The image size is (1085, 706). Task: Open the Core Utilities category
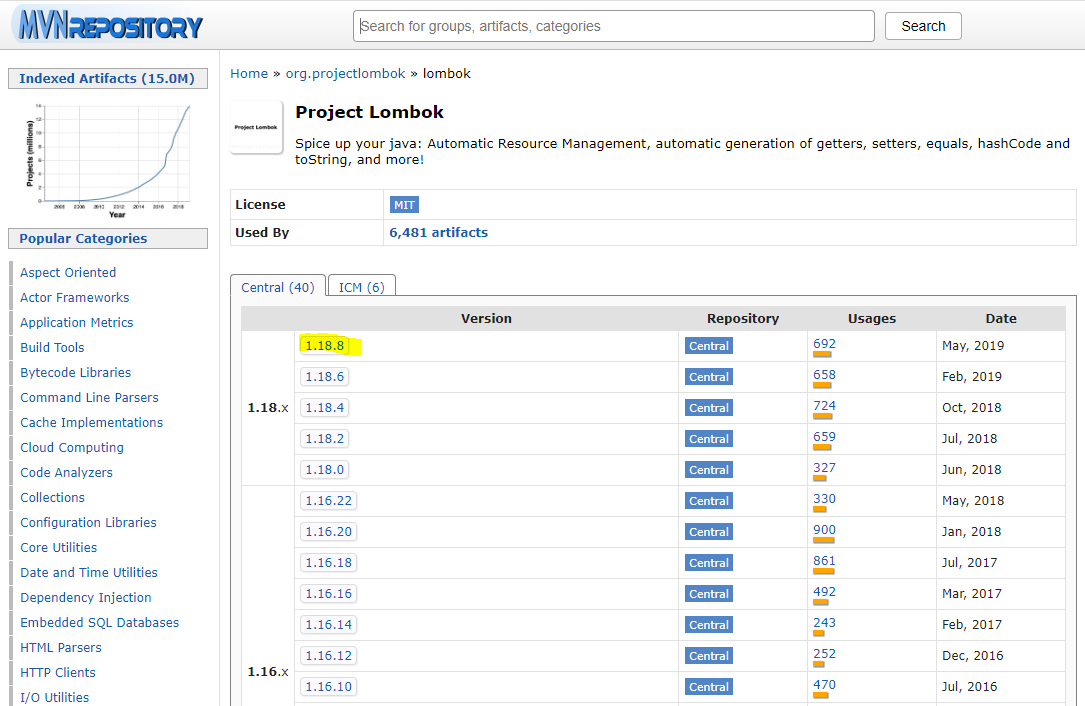(59, 547)
